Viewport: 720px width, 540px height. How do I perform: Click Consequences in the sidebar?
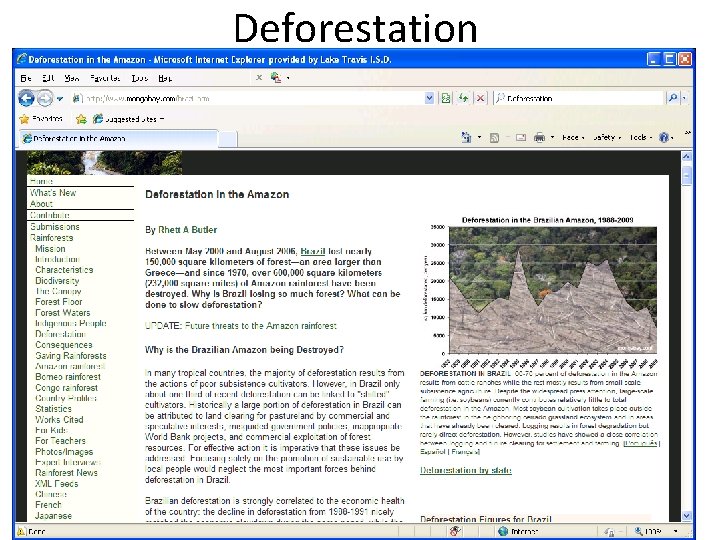pyautogui.click(x=63, y=344)
